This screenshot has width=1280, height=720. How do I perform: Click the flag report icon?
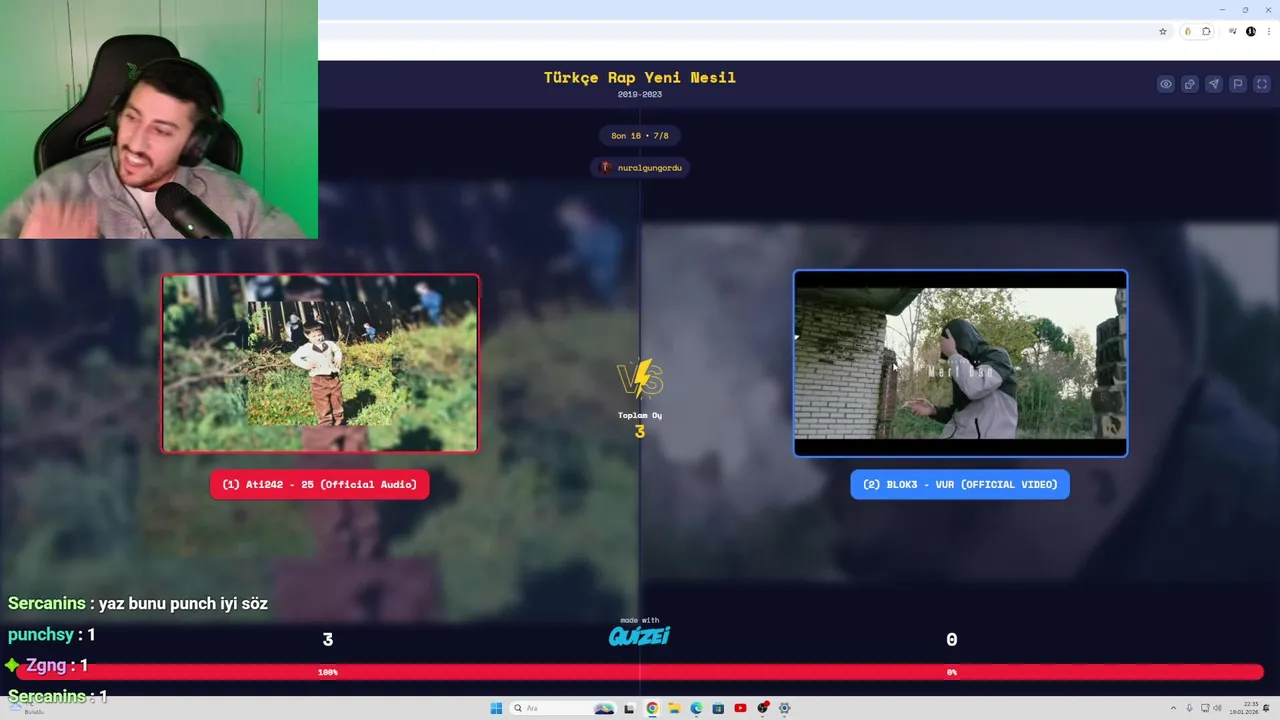(1238, 84)
